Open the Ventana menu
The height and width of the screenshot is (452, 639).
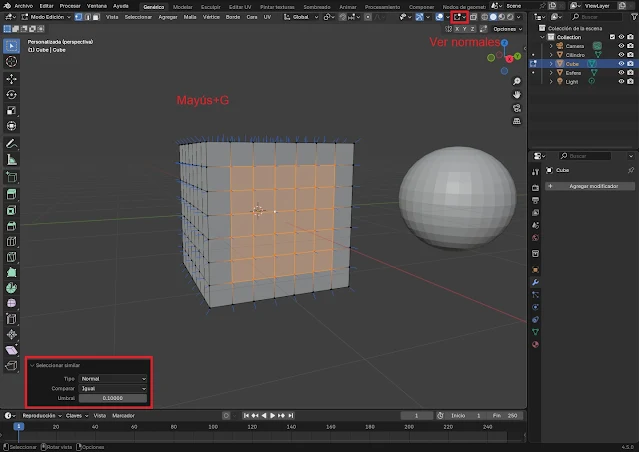tap(97, 6)
